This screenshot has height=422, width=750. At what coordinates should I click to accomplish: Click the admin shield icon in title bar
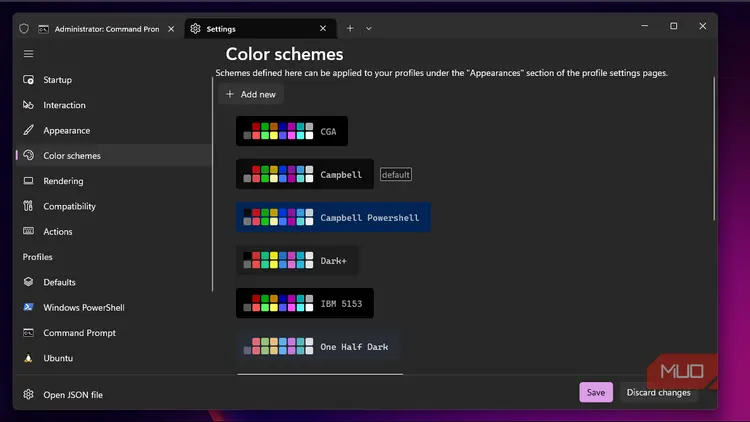(24, 29)
